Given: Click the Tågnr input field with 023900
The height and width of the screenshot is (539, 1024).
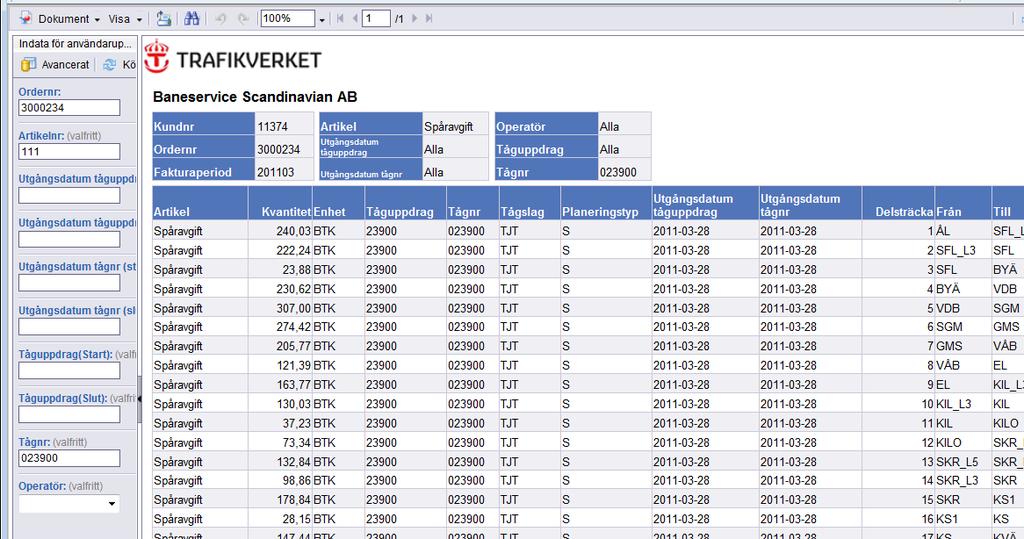Looking at the screenshot, I should click(x=69, y=458).
